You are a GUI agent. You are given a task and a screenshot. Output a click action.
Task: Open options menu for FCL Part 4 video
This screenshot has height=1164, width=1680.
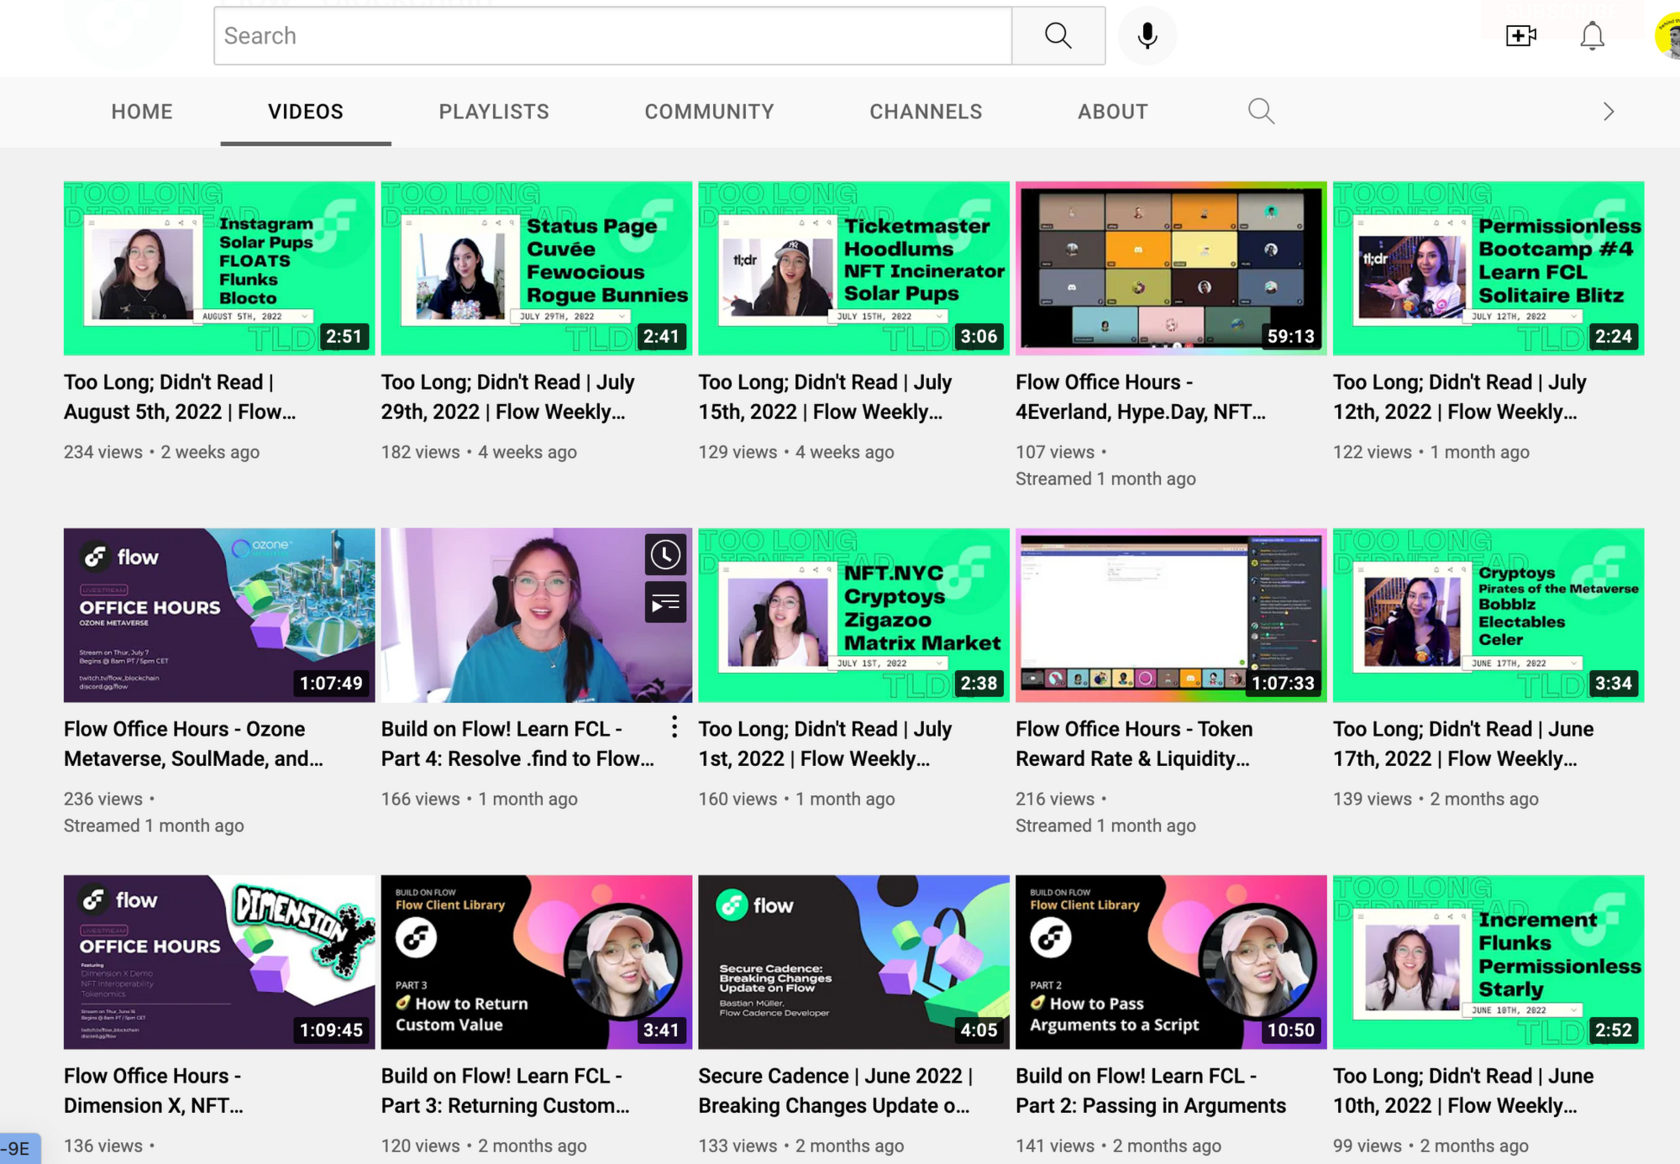coord(674,727)
